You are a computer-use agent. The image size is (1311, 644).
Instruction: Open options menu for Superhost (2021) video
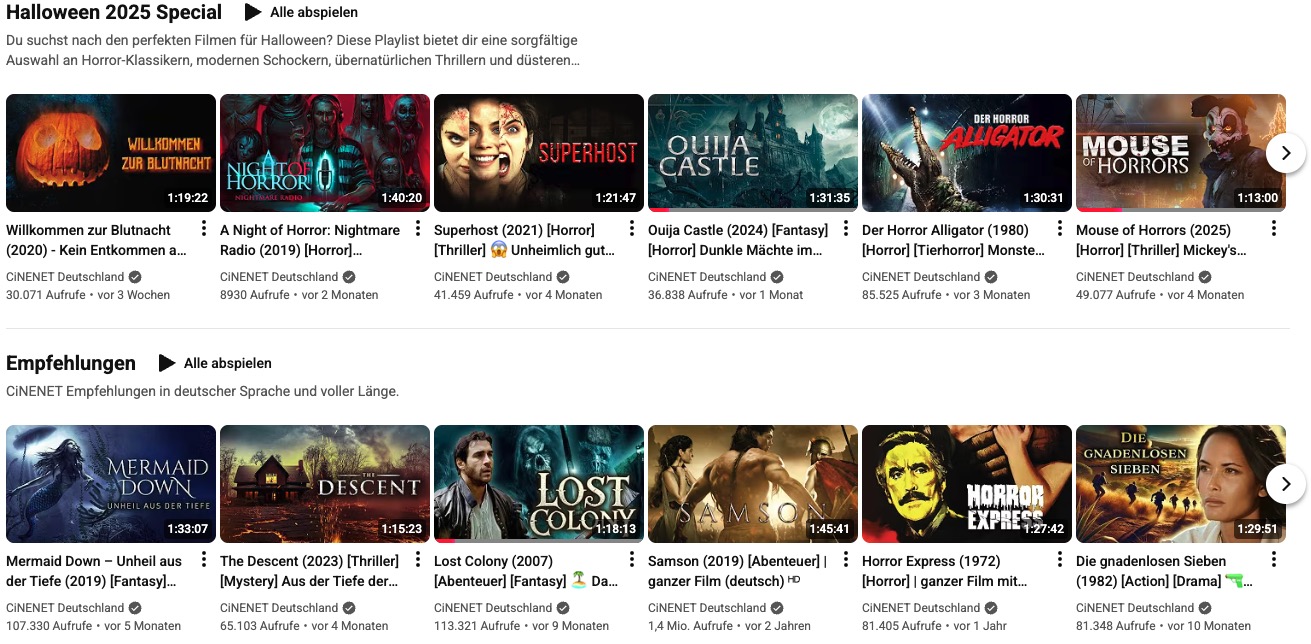(x=632, y=229)
